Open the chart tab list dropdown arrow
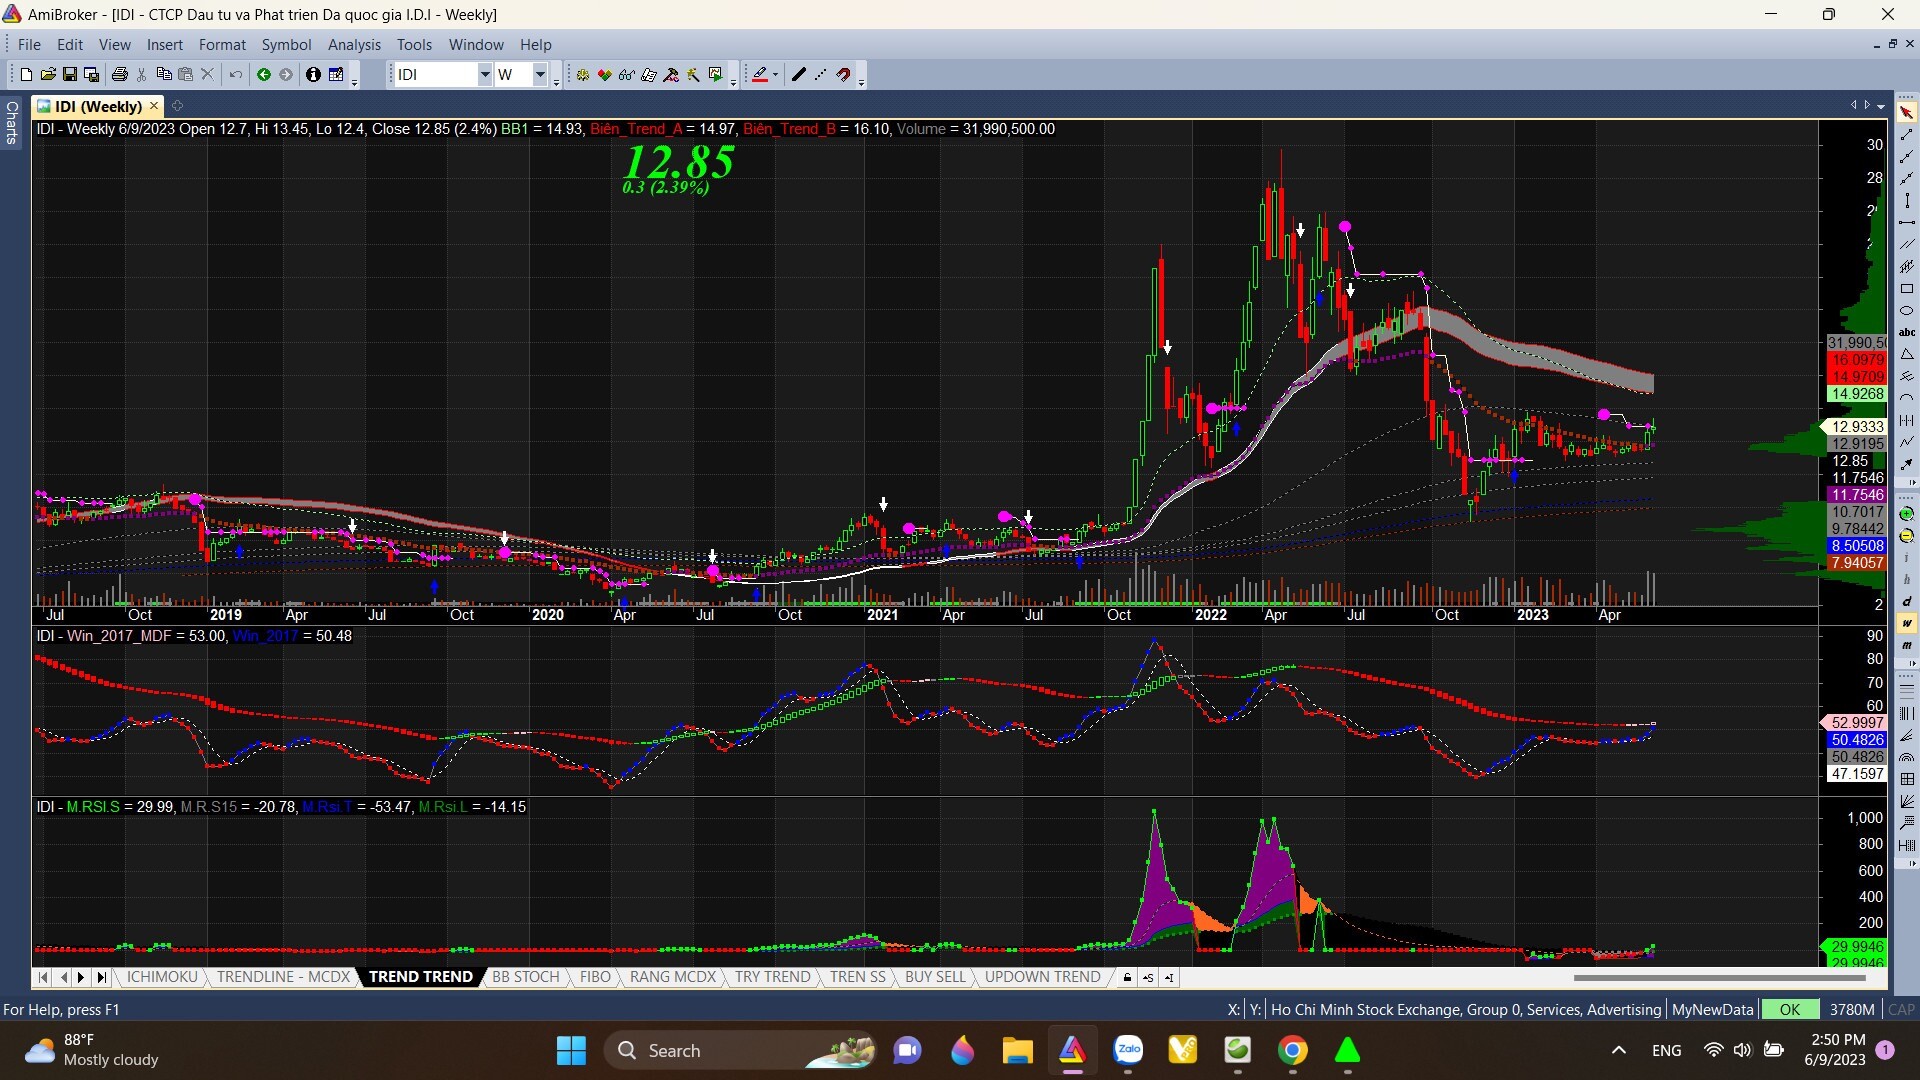 pos(1881,105)
